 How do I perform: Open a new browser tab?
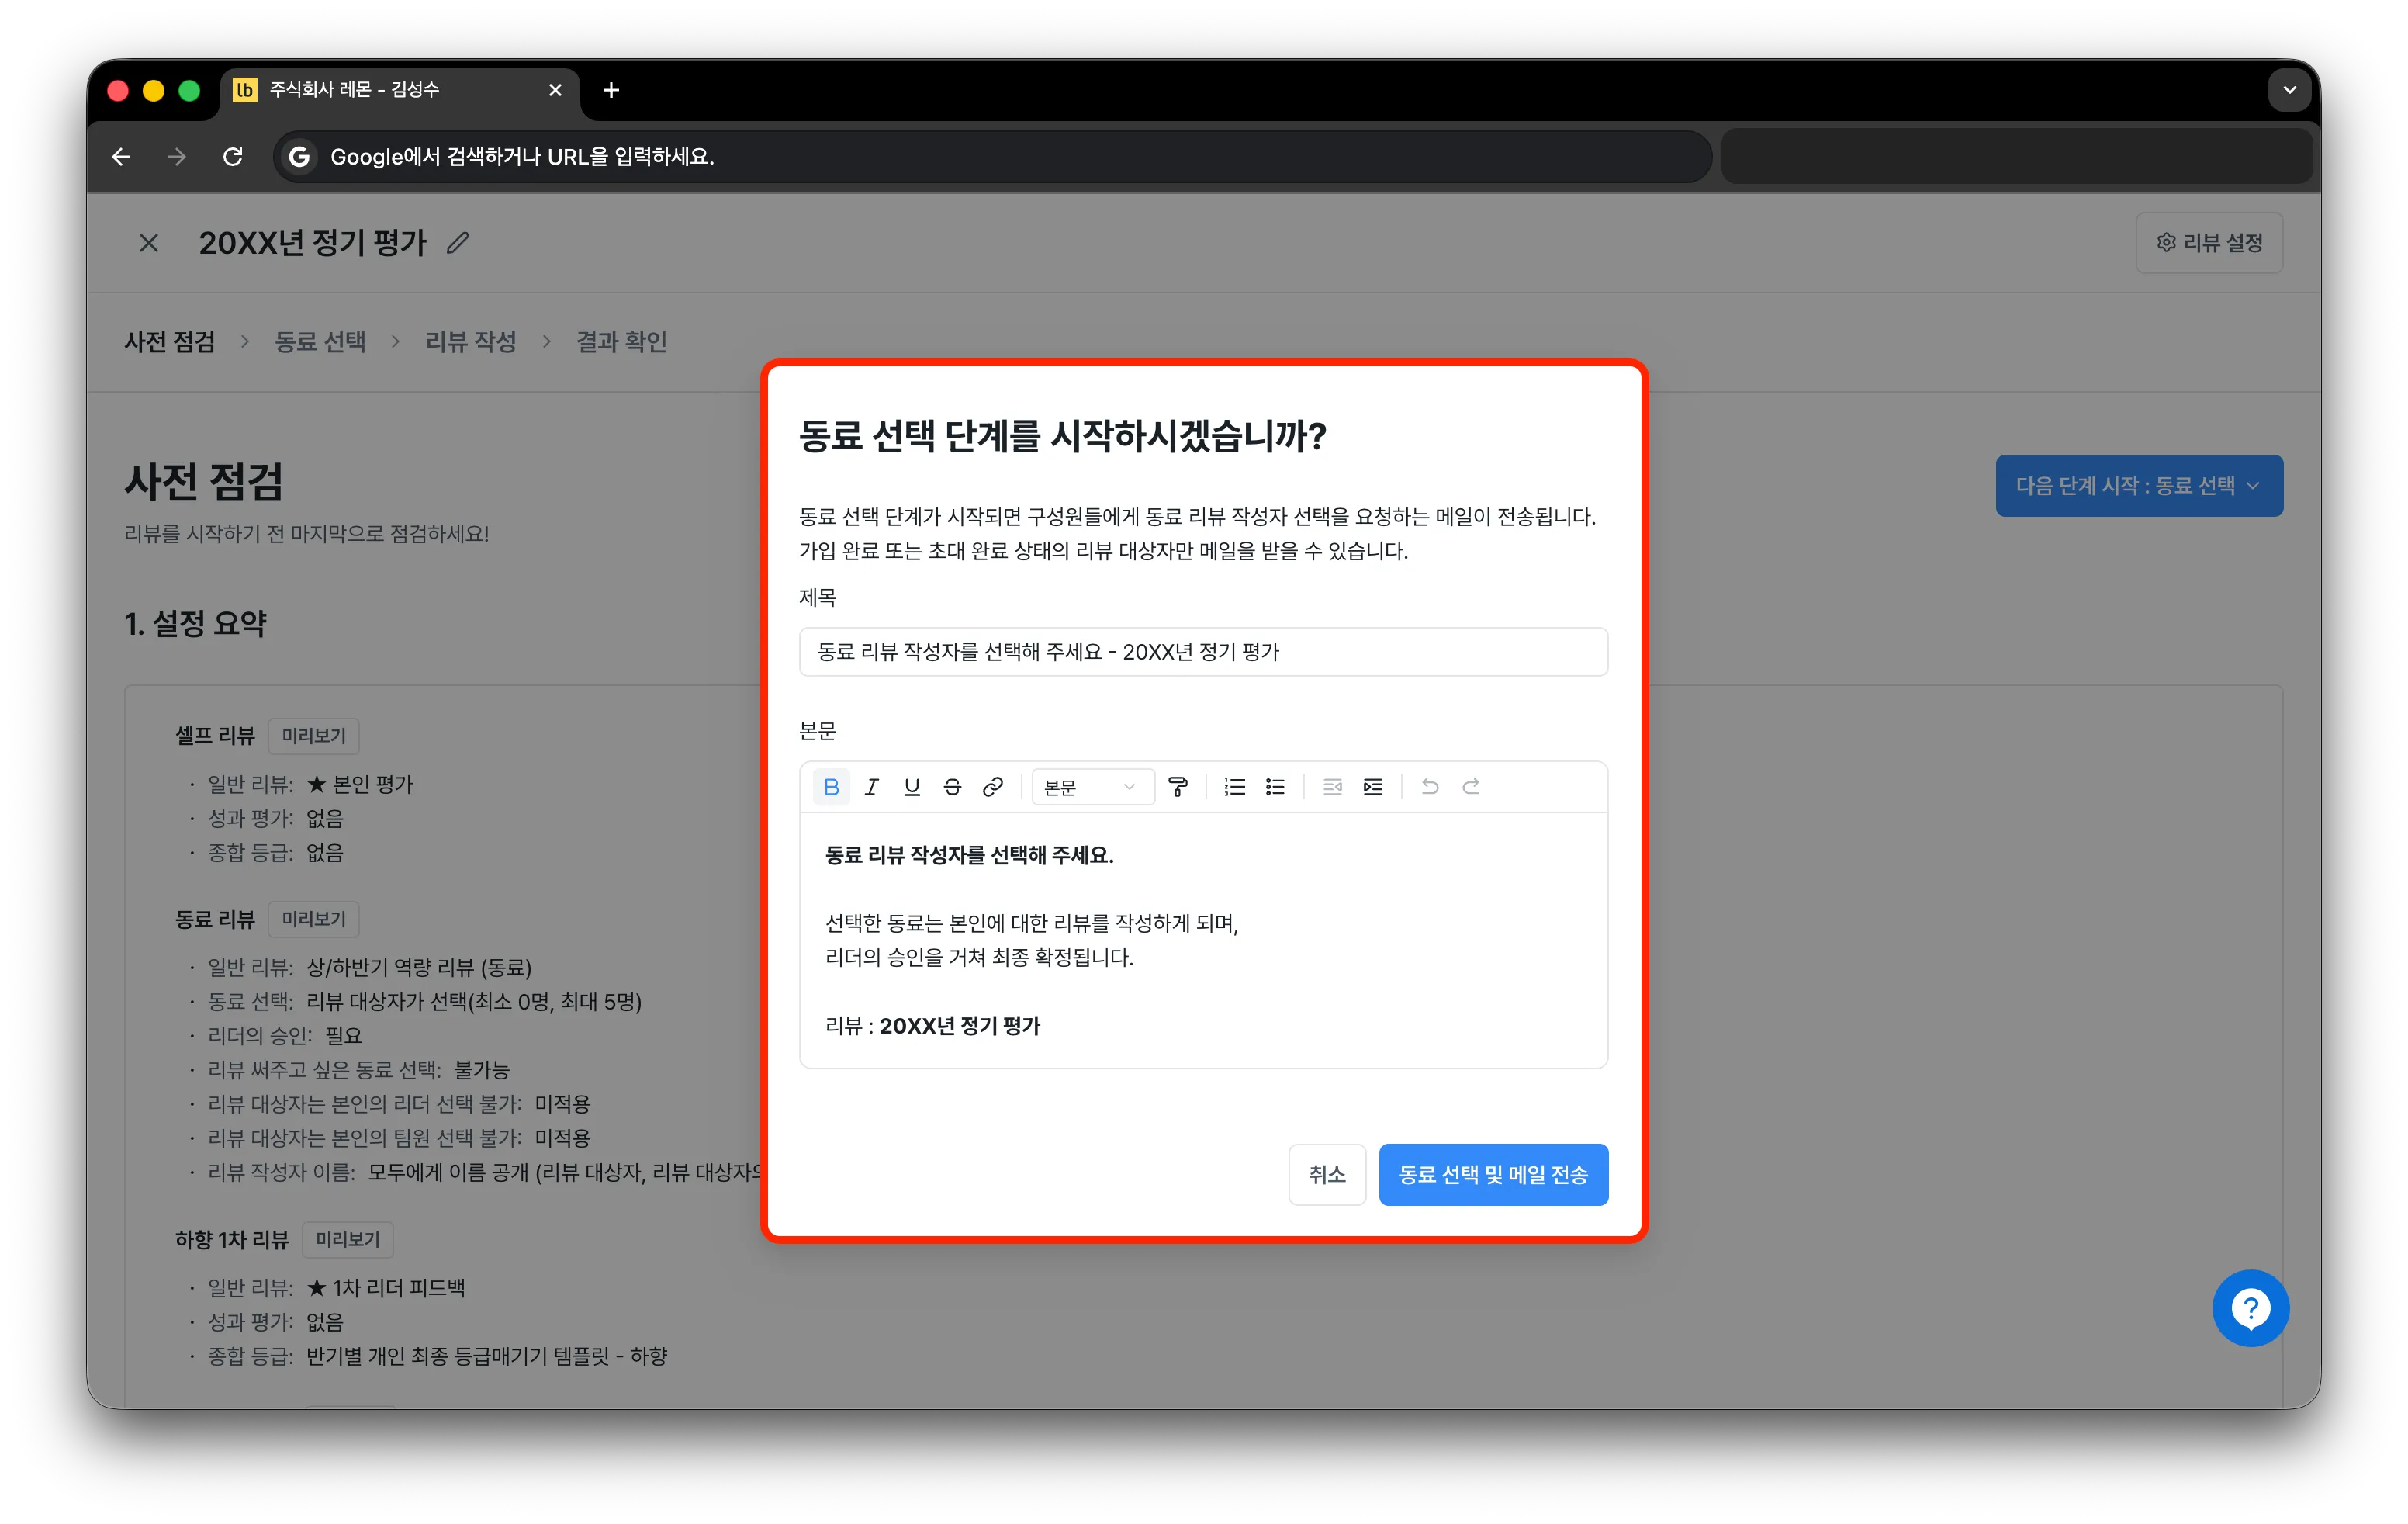pos(611,90)
